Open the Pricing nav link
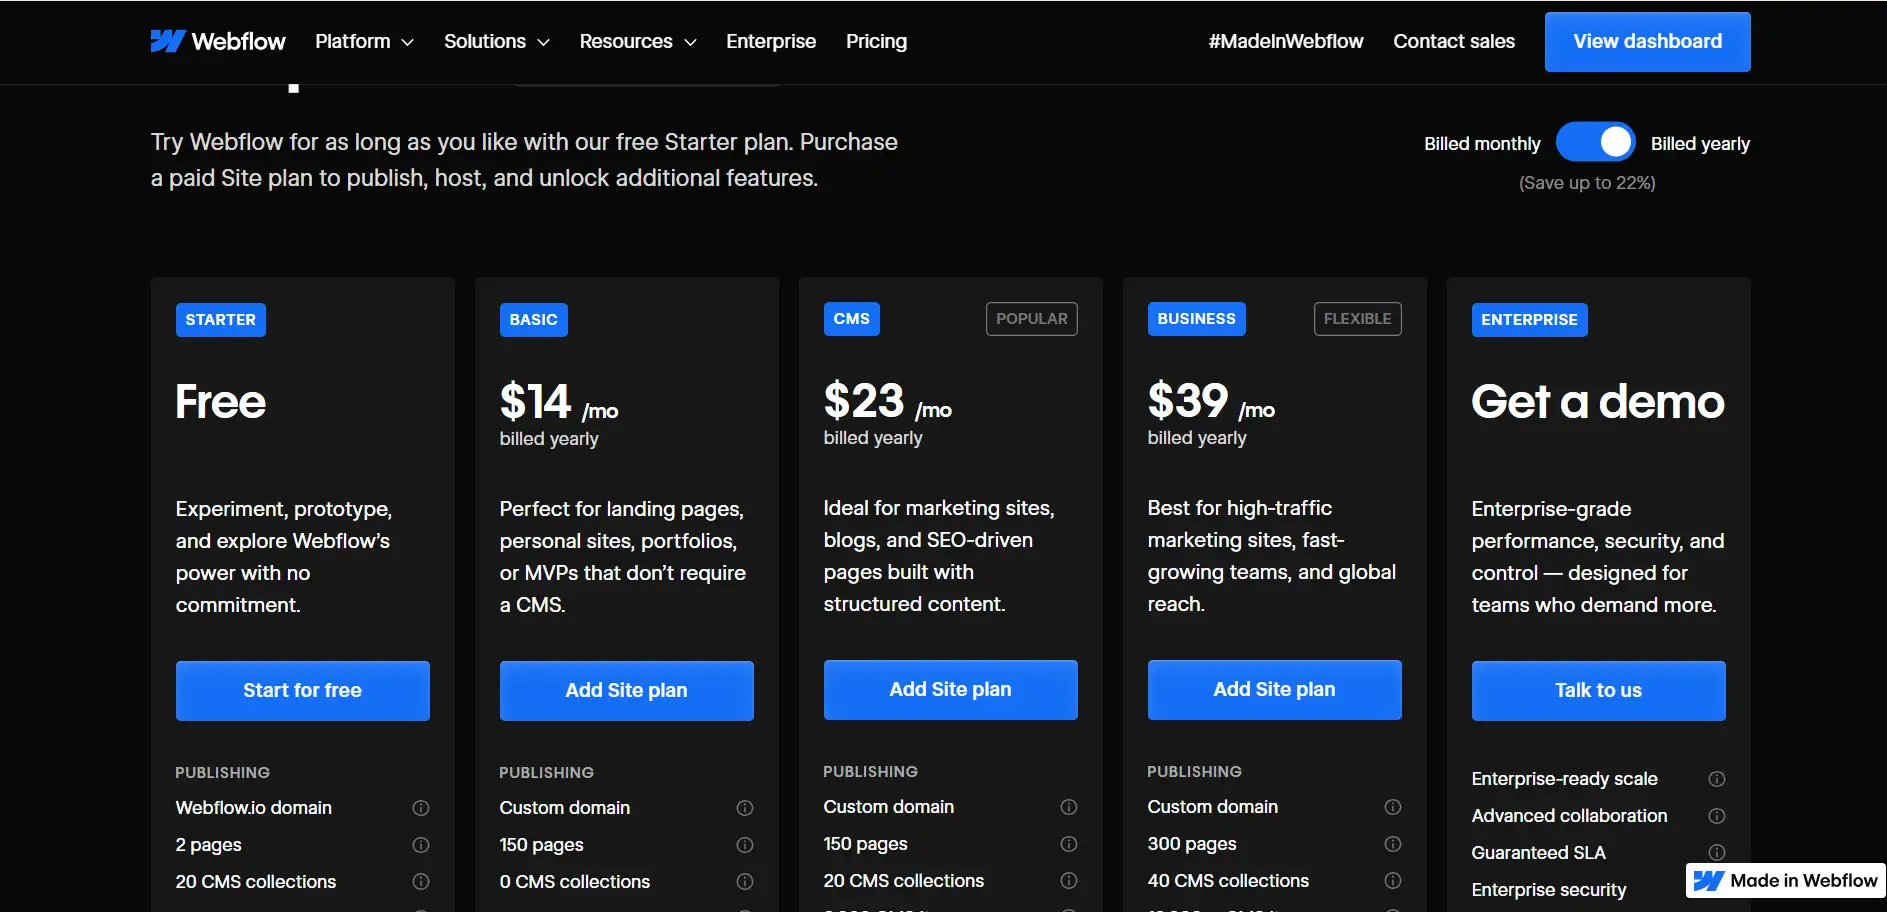Viewport: 1887px width, 912px height. pyautogui.click(x=876, y=41)
